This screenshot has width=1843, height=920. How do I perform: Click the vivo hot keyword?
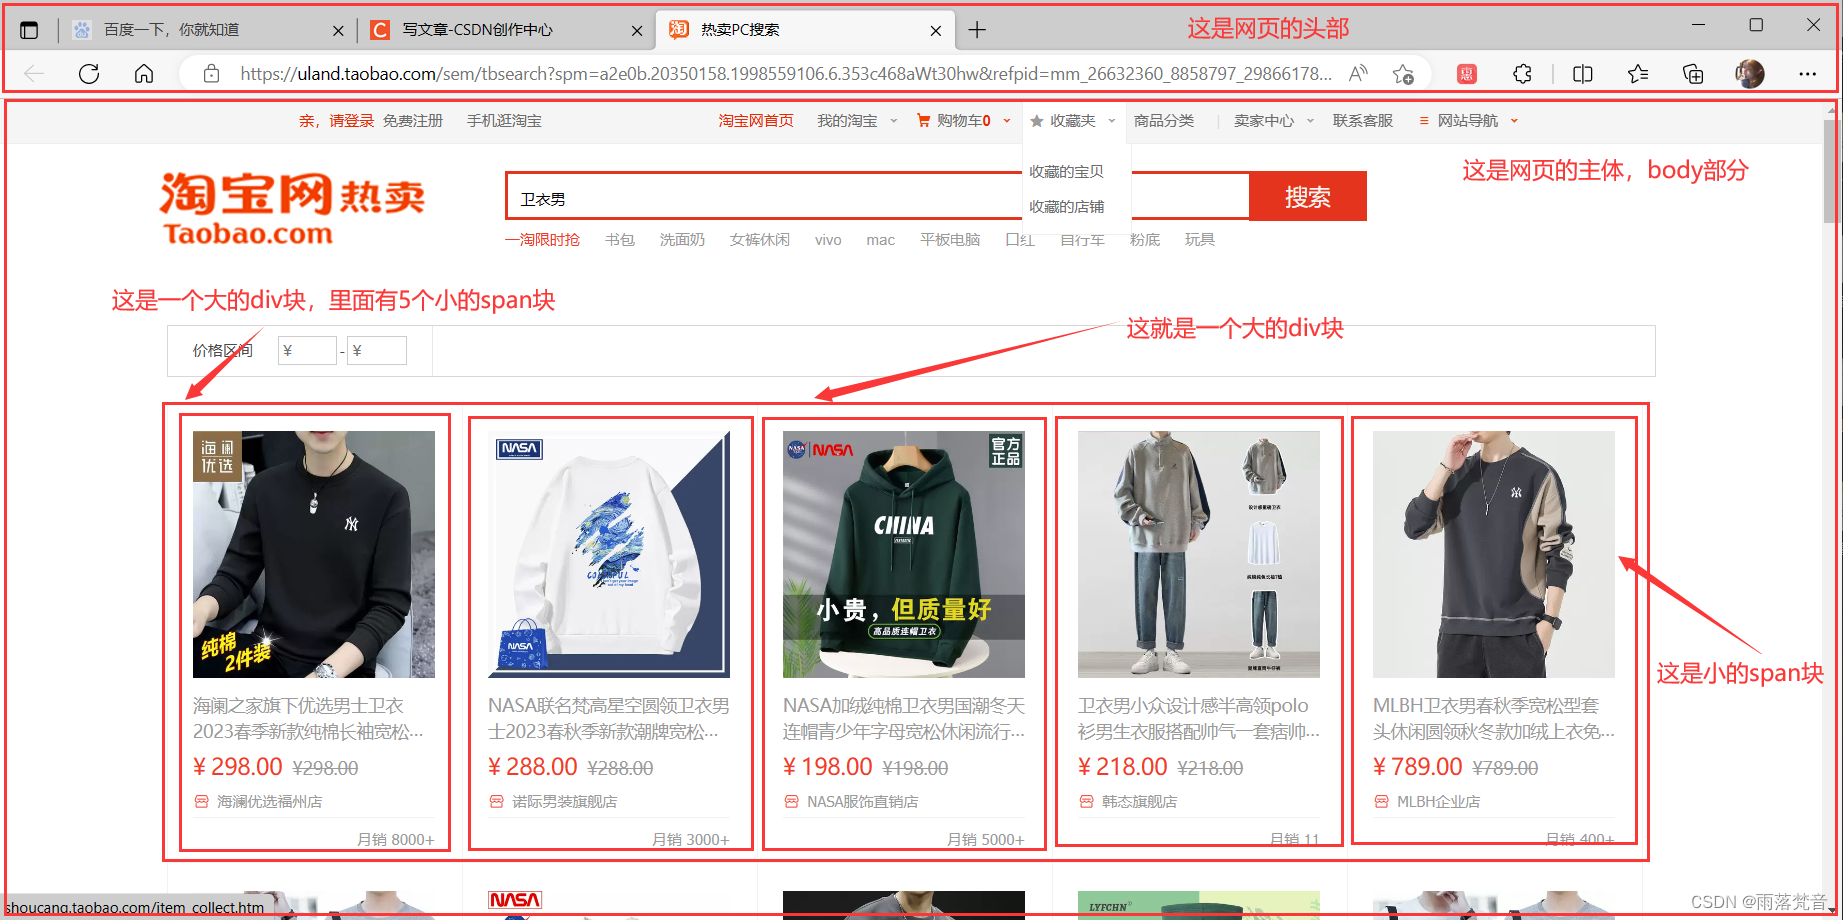[x=828, y=240]
